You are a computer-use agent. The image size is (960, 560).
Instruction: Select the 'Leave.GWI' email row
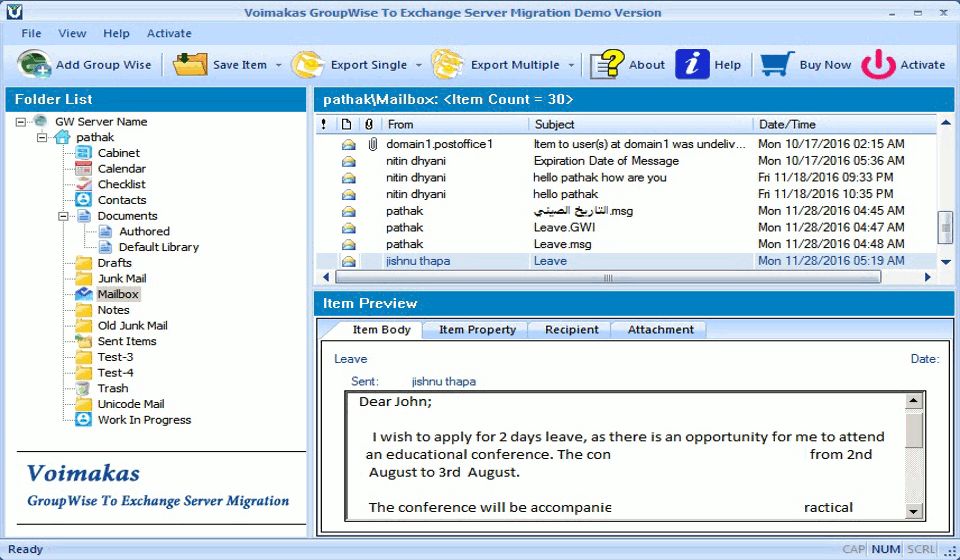click(626, 228)
